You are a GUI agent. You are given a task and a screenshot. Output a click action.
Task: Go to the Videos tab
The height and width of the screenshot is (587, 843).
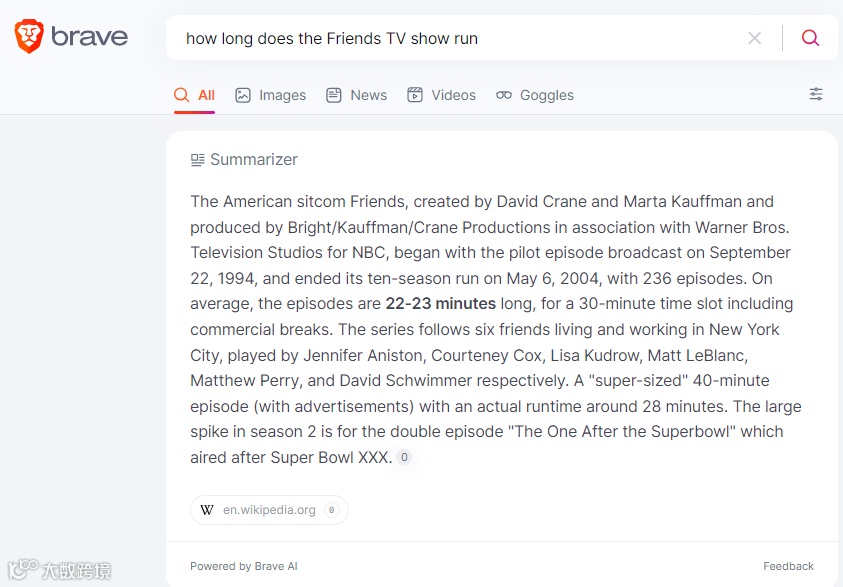[x=441, y=95]
